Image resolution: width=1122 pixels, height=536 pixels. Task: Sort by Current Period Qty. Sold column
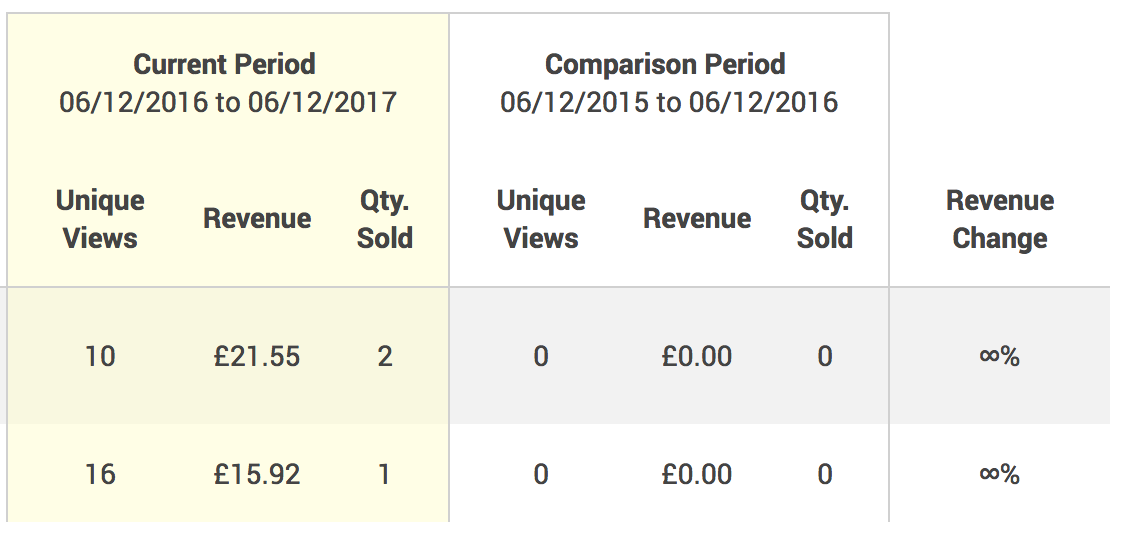point(385,219)
